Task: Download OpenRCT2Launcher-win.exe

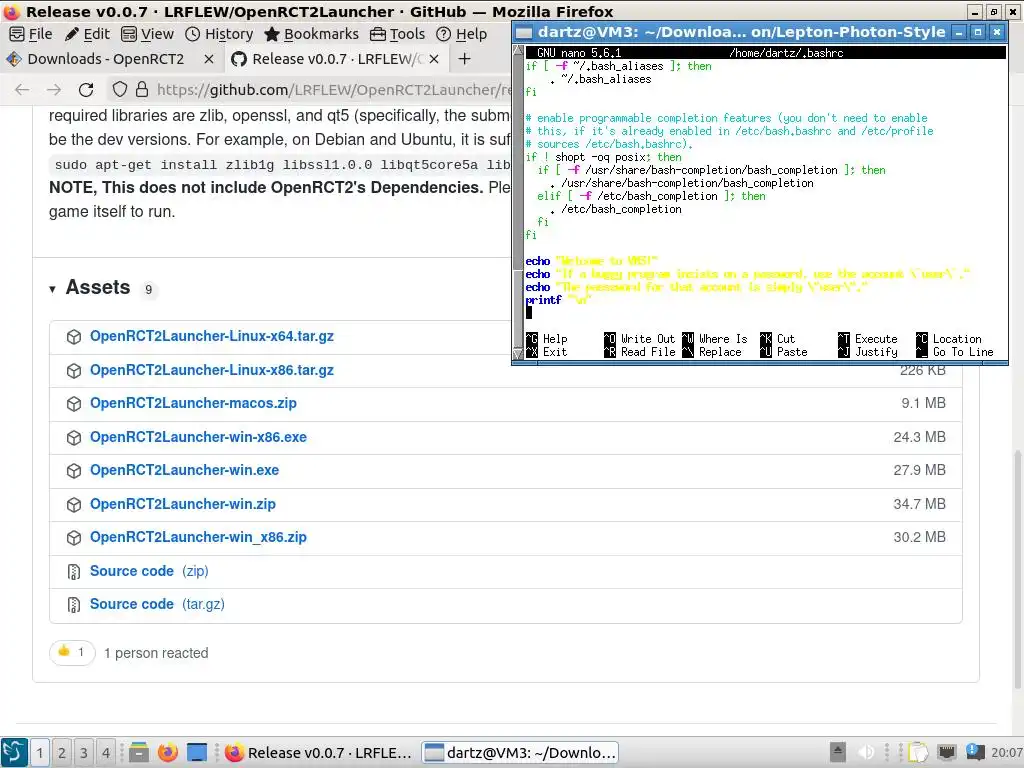Action: click(184, 470)
